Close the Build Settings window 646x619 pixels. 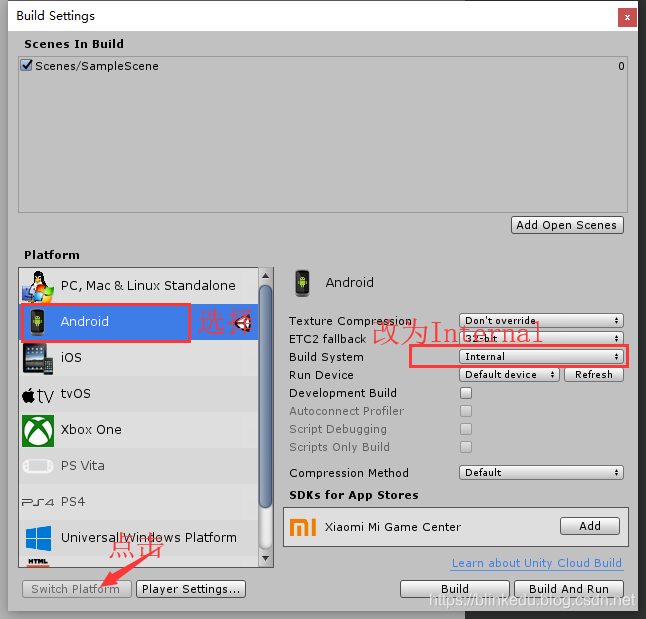point(627,17)
